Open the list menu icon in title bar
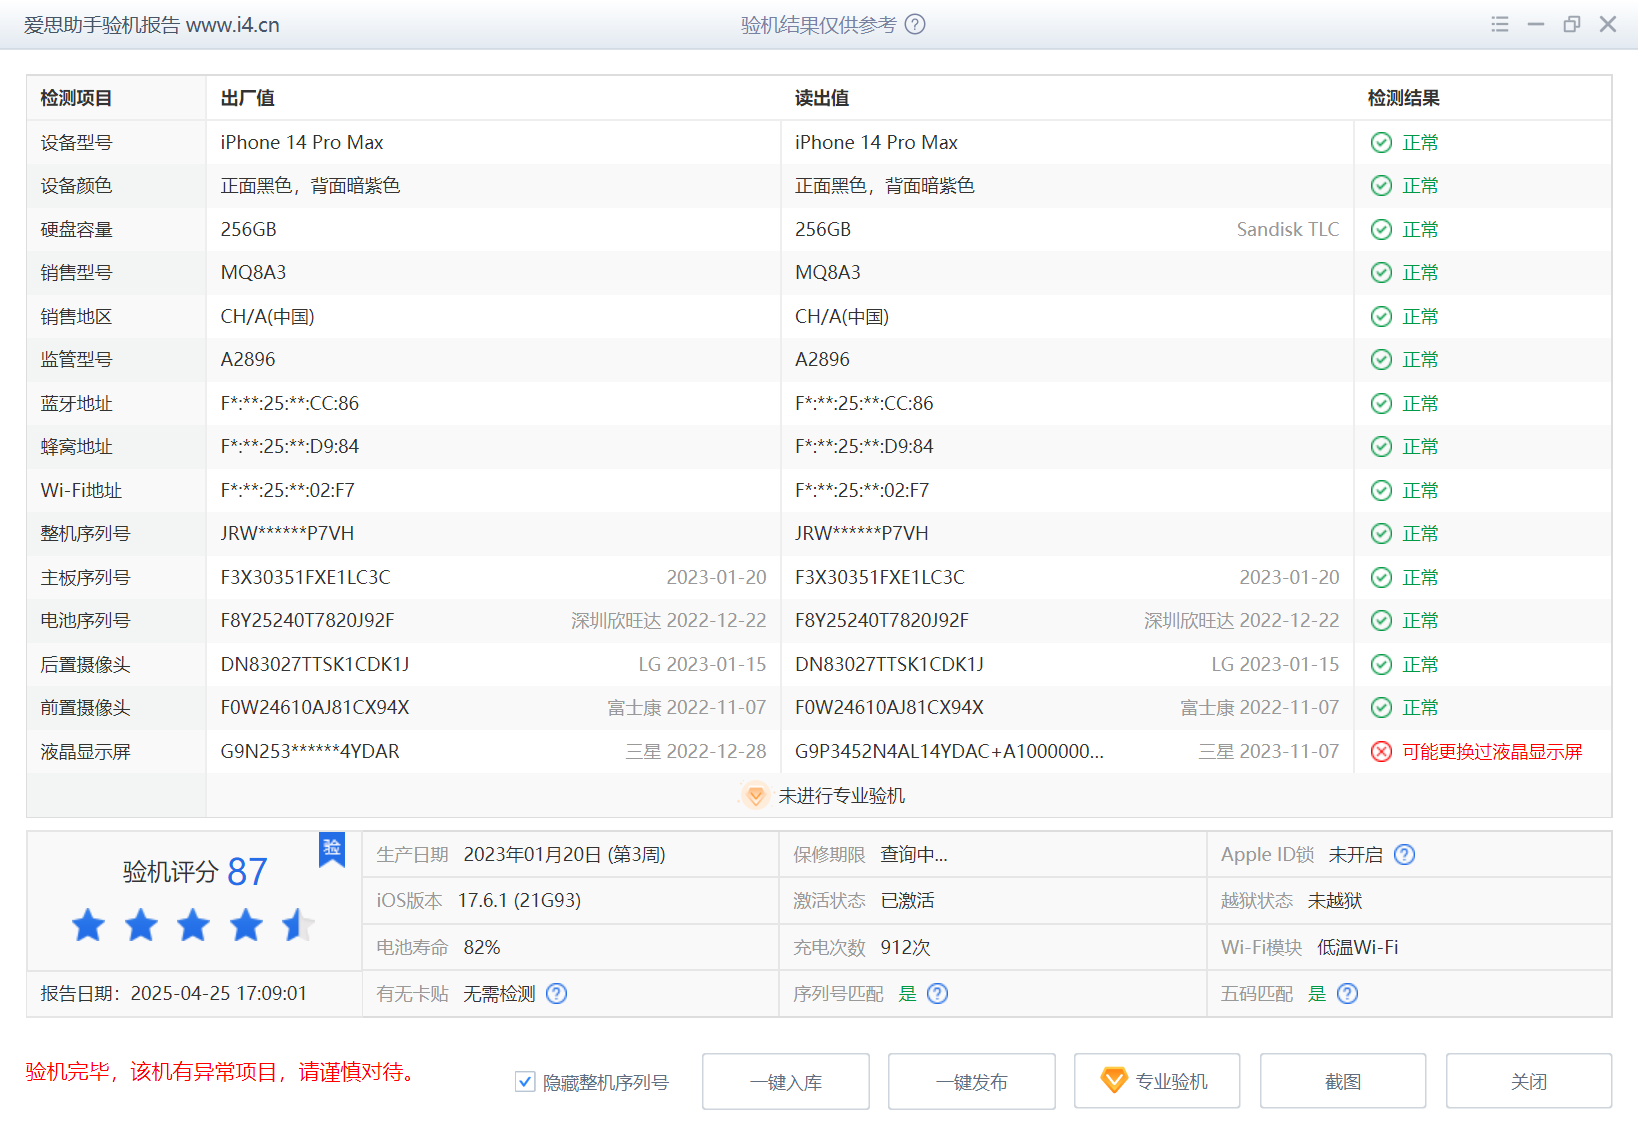Image resolution: width=1638 pixels, height=1134 pixels. click(x=1499, y=24)
